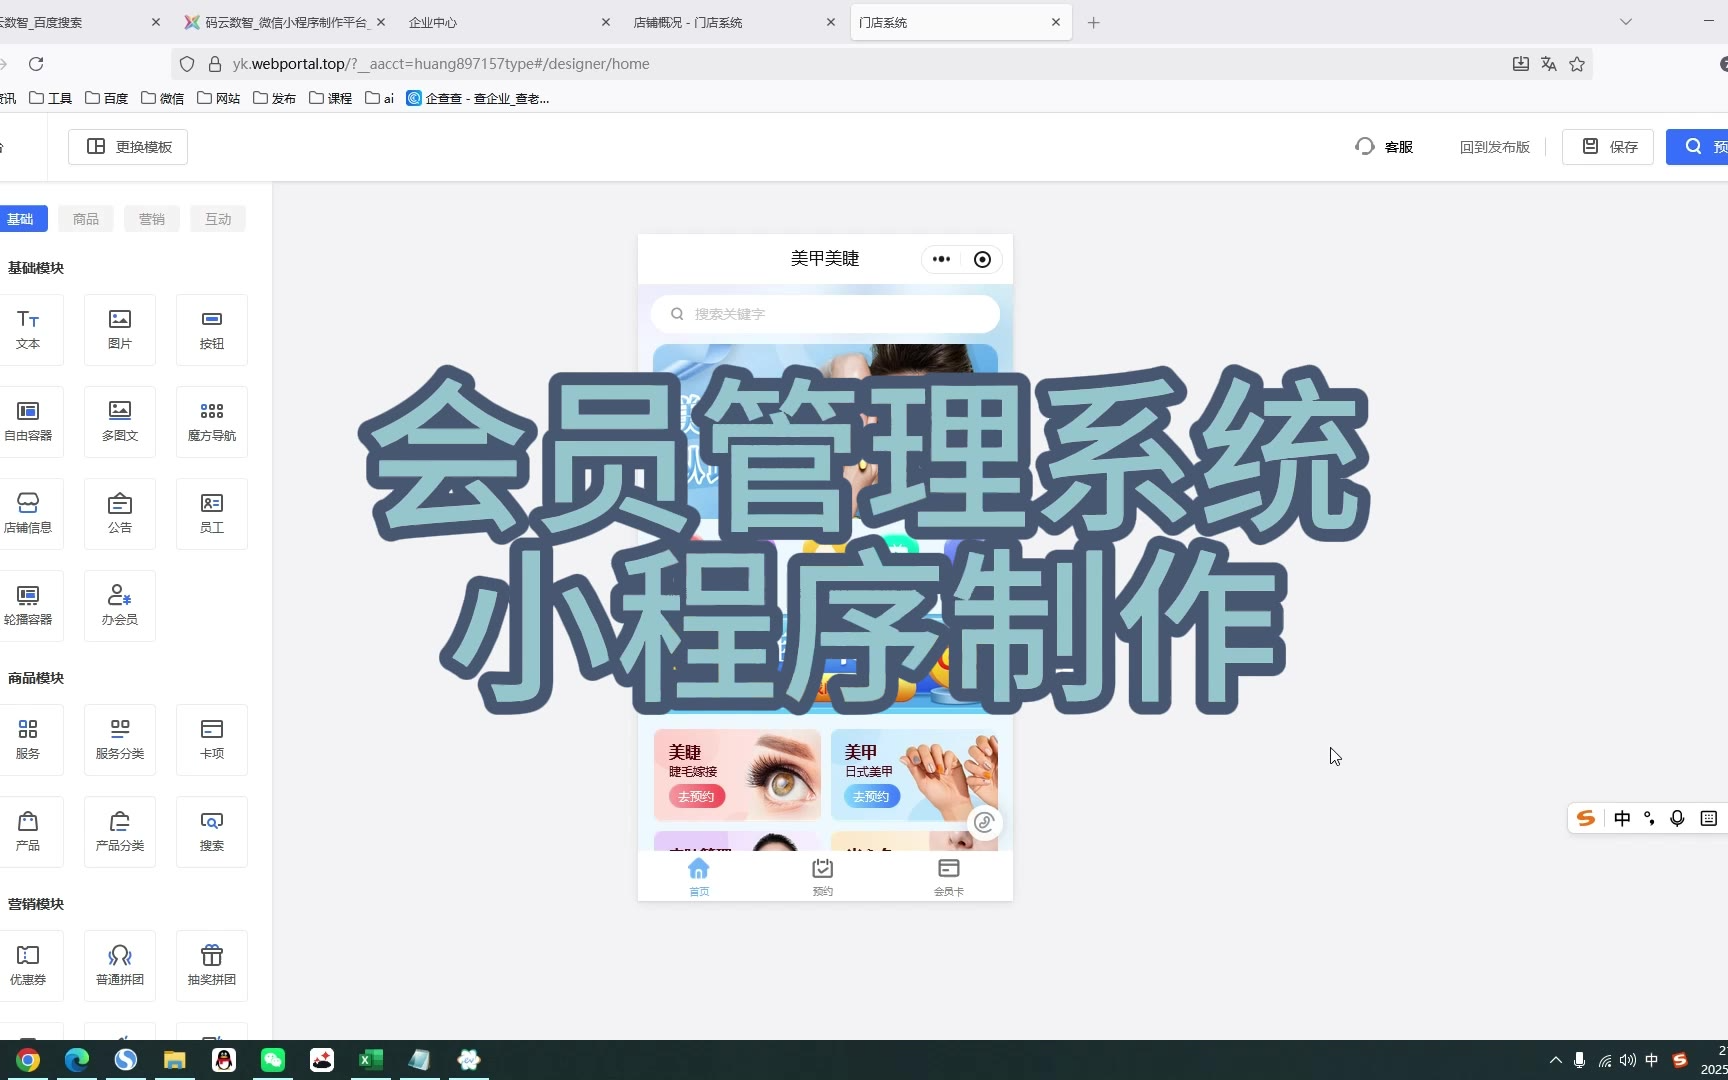This screenshot has width=1728, height=1080.
Task: Open WeChat from the taskbar
Action: [273, 1060]
